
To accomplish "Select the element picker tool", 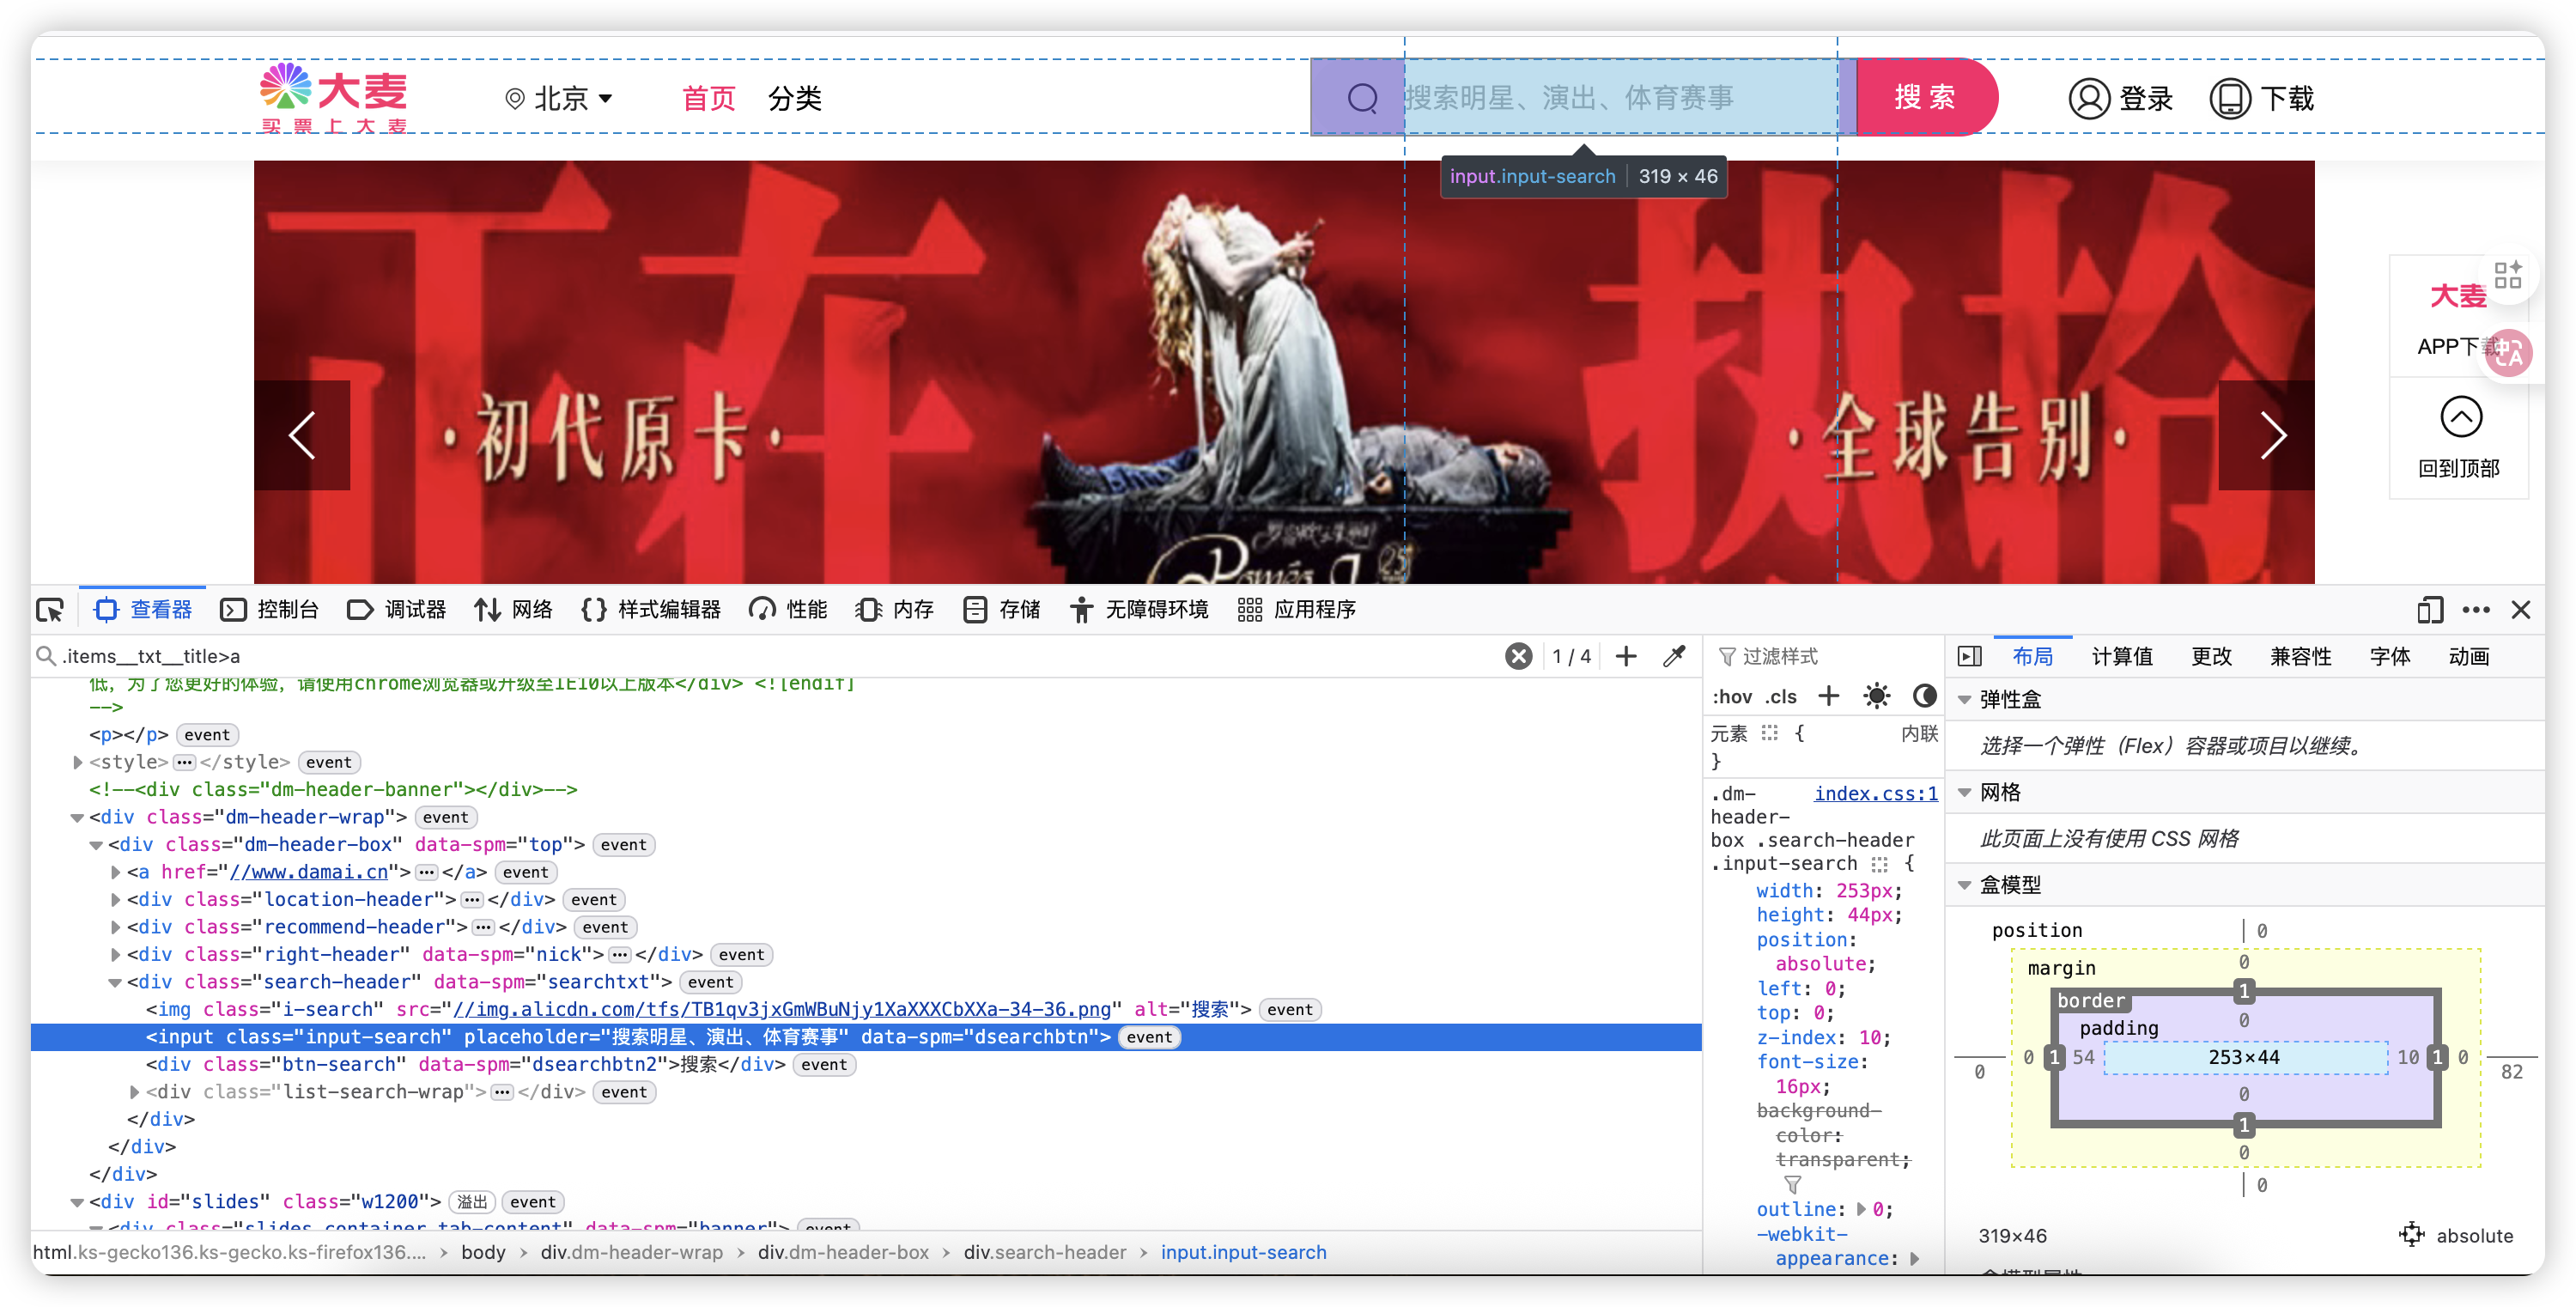I will [x=48, y=609].
